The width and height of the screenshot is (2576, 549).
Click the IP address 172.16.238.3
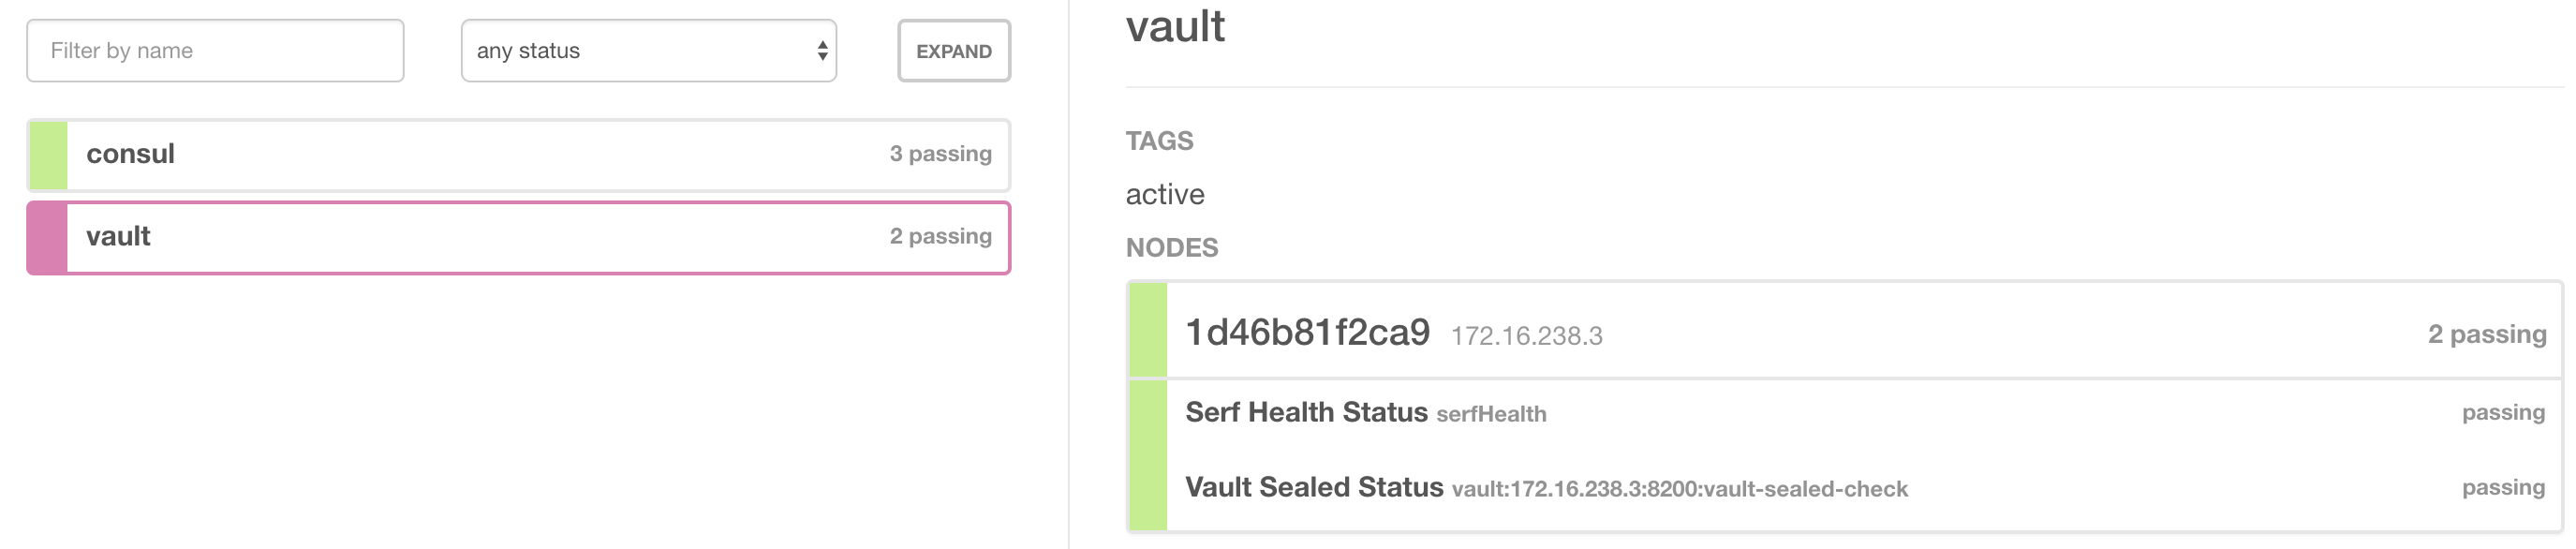click(1527, 336)
